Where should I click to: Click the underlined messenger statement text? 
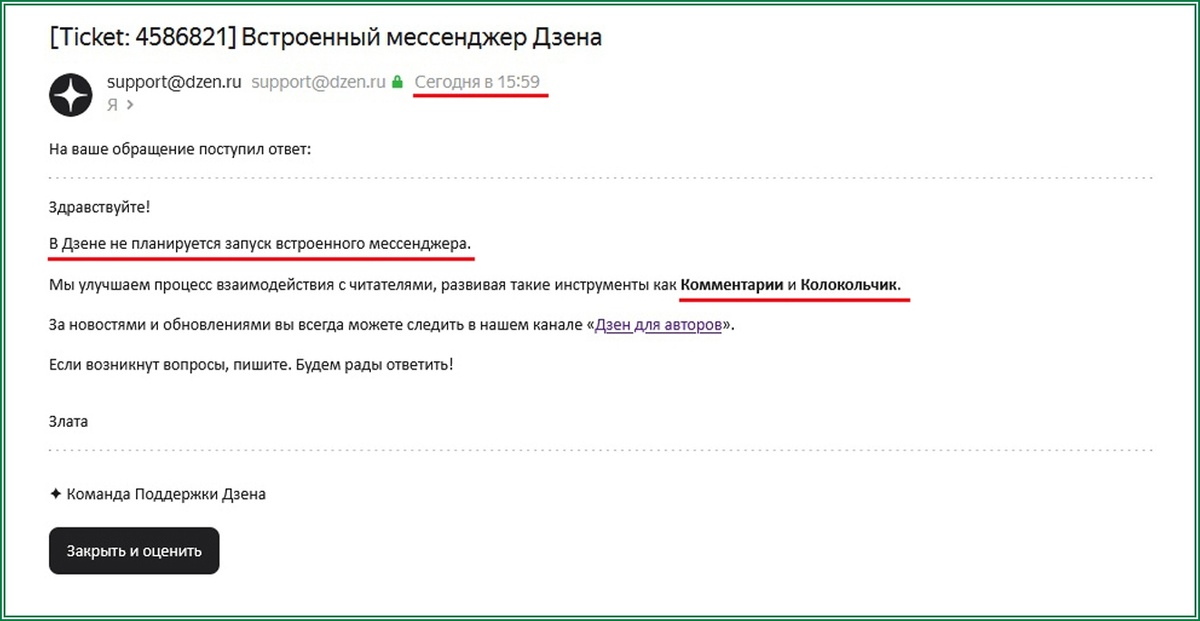tap(260, 243)
